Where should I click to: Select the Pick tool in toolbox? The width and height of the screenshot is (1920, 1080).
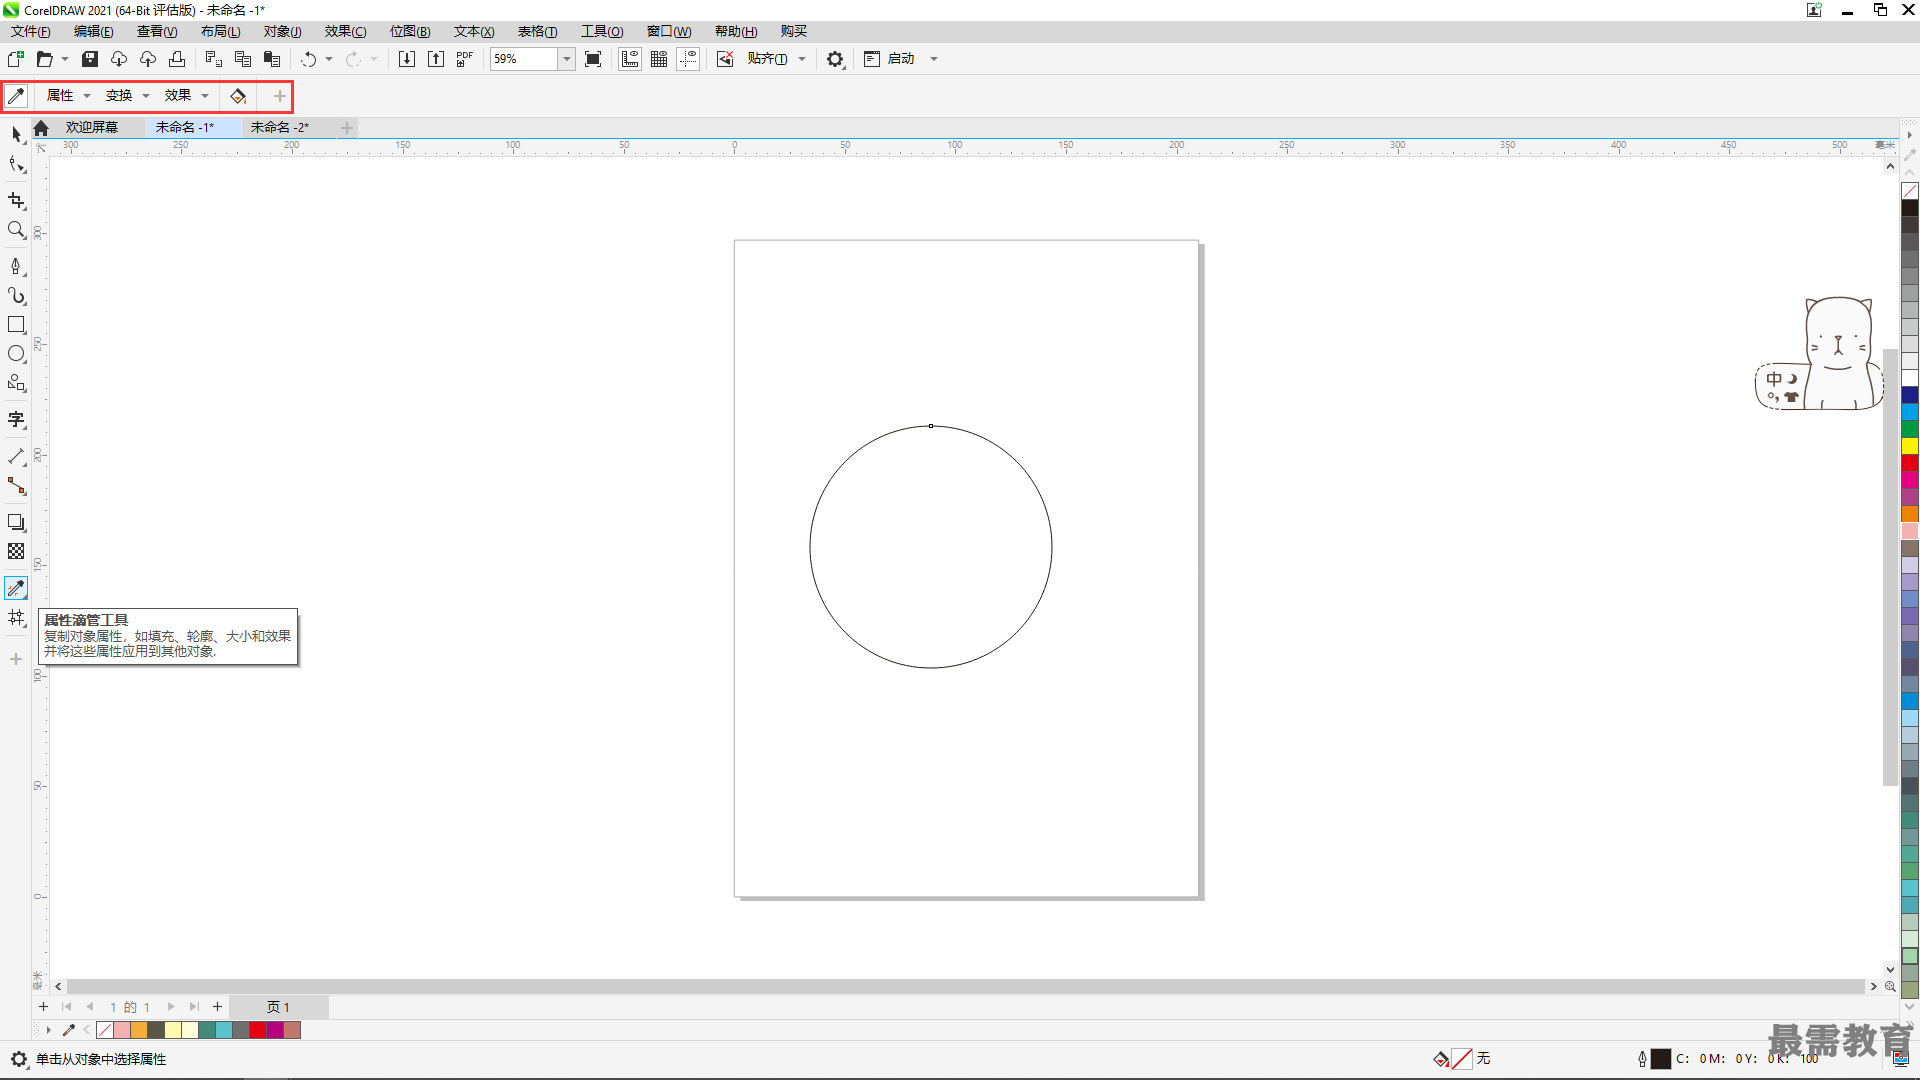coord(16,134)
